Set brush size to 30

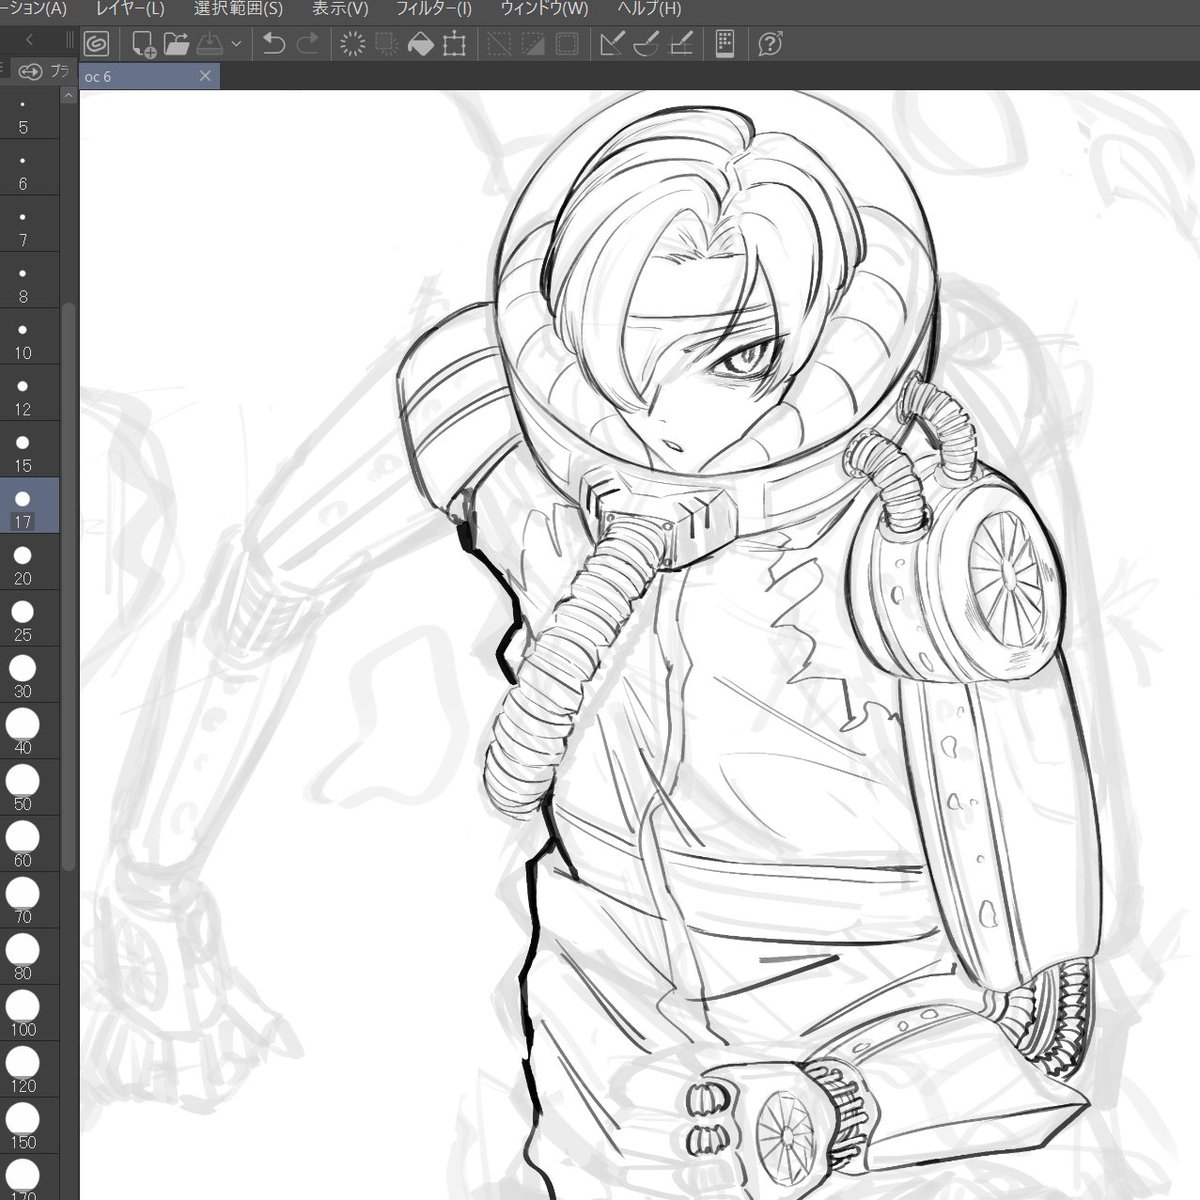pos(23,677)
